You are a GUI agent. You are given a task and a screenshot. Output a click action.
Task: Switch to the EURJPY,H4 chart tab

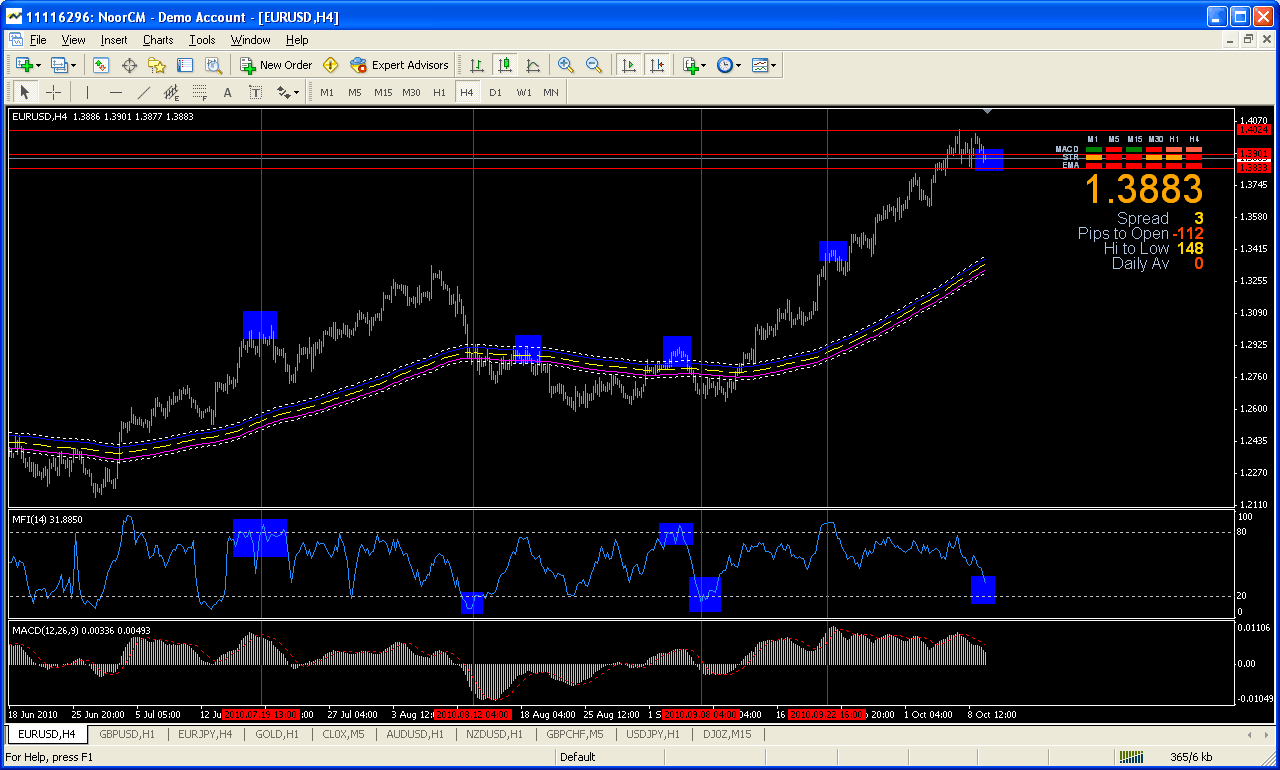(x=205, y=734)
